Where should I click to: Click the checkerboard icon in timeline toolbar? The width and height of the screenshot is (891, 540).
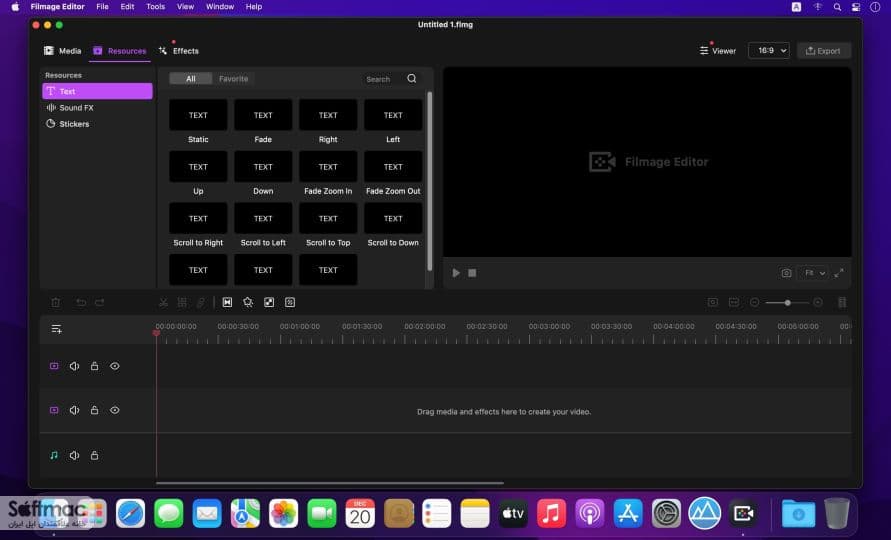[269, 302]
